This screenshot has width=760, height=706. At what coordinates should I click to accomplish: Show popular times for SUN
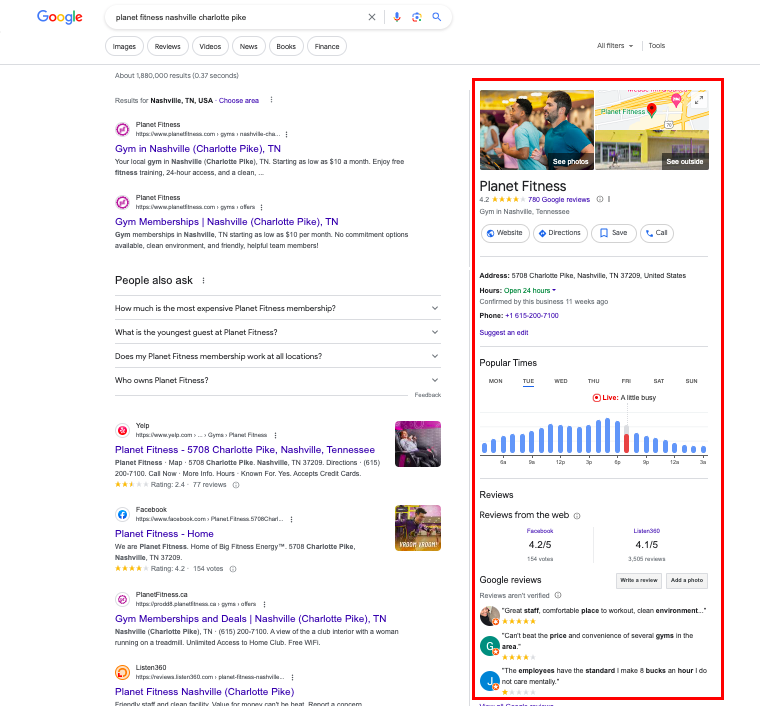pos(691,381)
